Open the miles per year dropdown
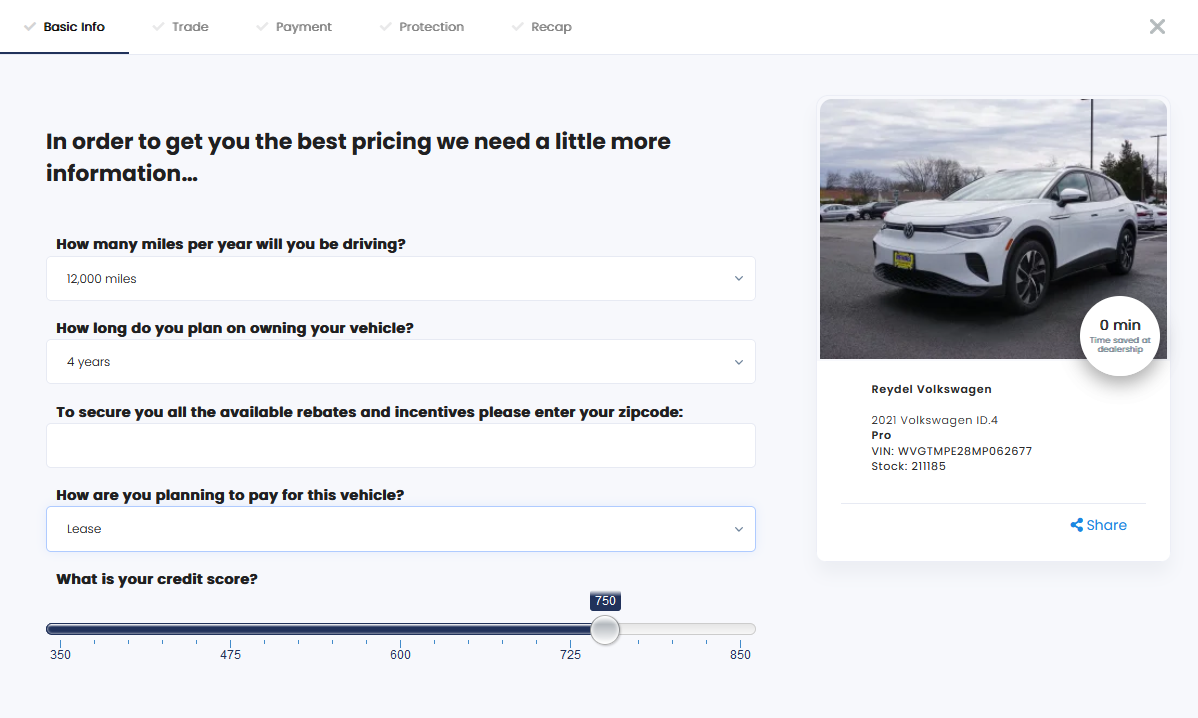1198x718 pixels. [x=400, y=279]
